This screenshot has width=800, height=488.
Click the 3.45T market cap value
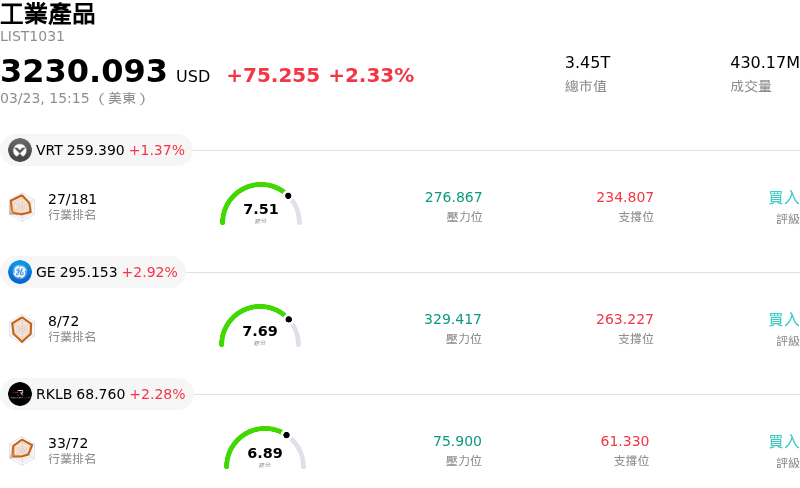[587, 62]
